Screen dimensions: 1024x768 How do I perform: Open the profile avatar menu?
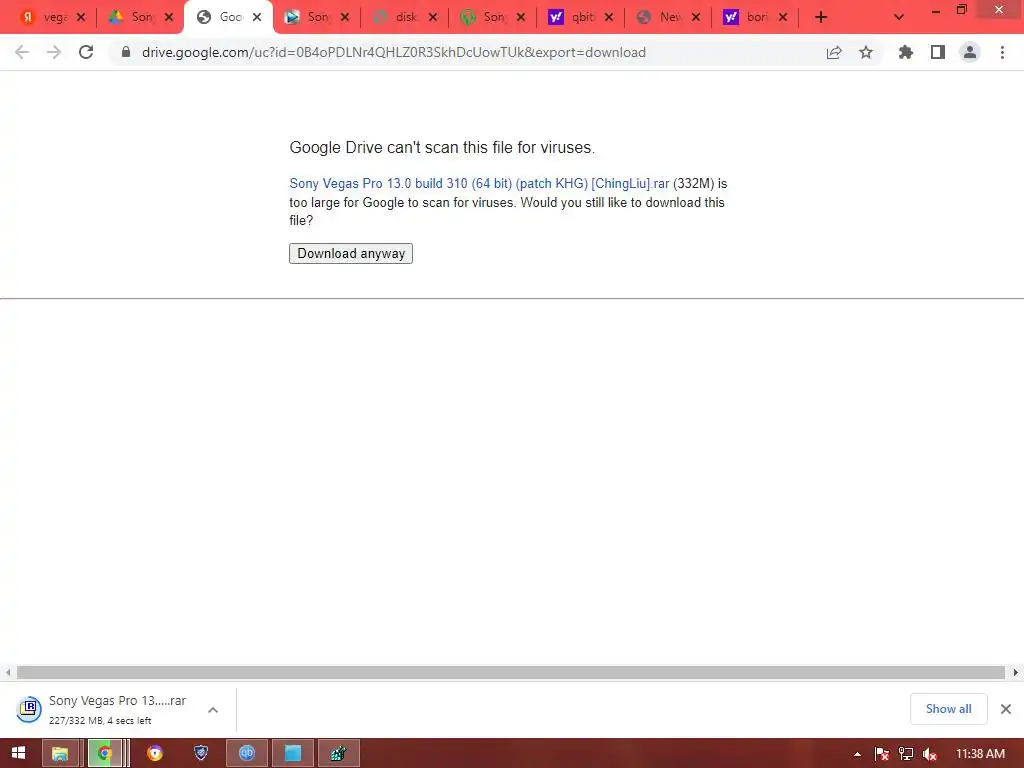tap(970, 52)
